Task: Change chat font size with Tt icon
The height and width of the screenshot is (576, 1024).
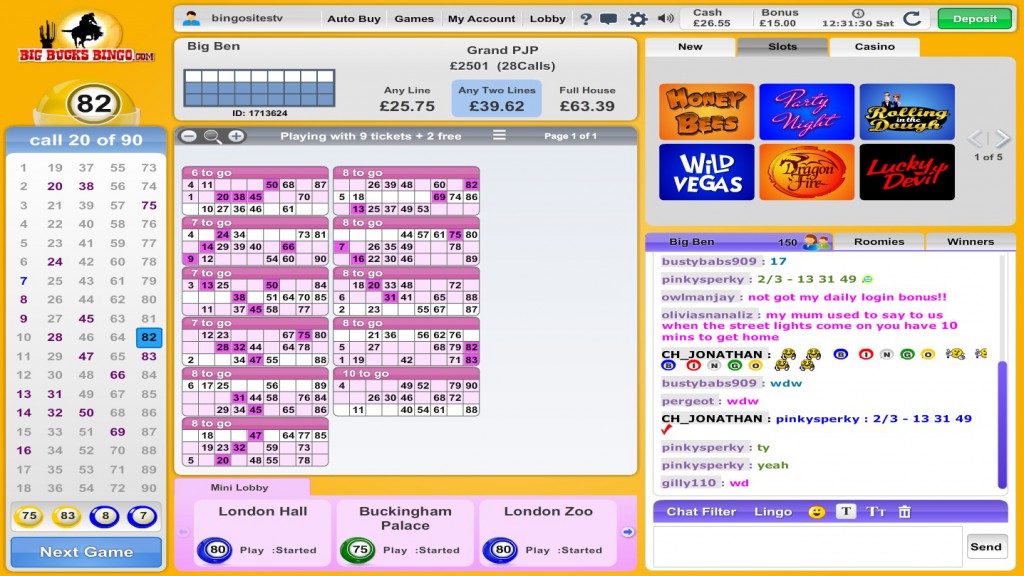Action: (x=875, y=512)
